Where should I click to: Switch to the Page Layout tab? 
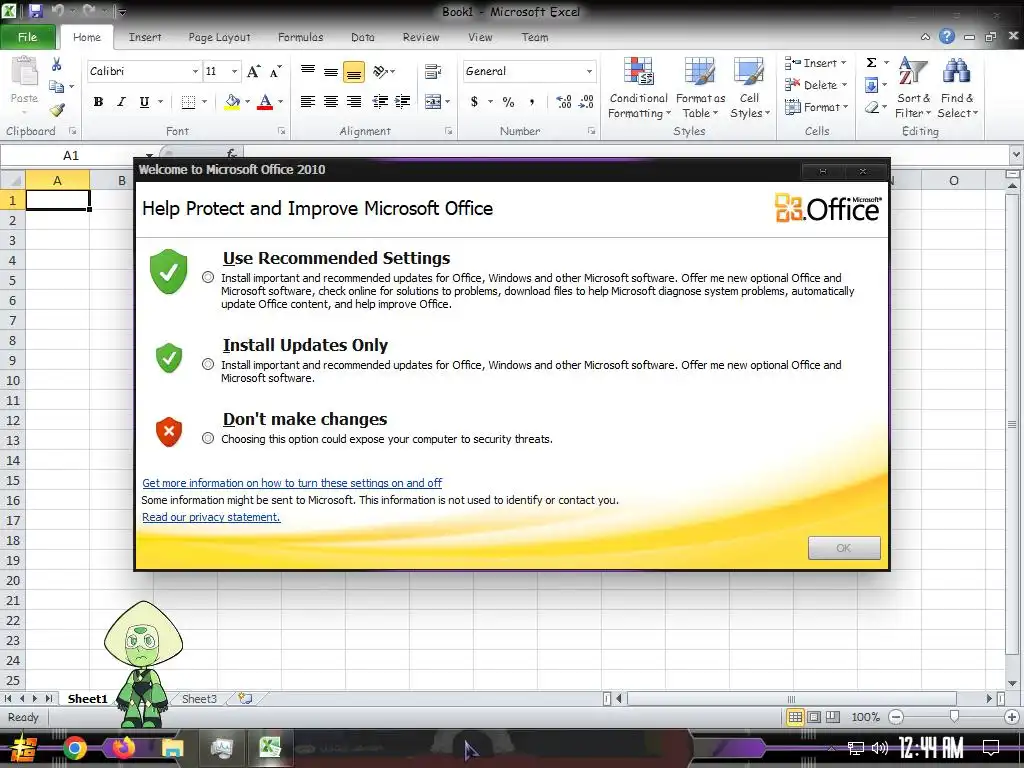(x=219, y=37)
